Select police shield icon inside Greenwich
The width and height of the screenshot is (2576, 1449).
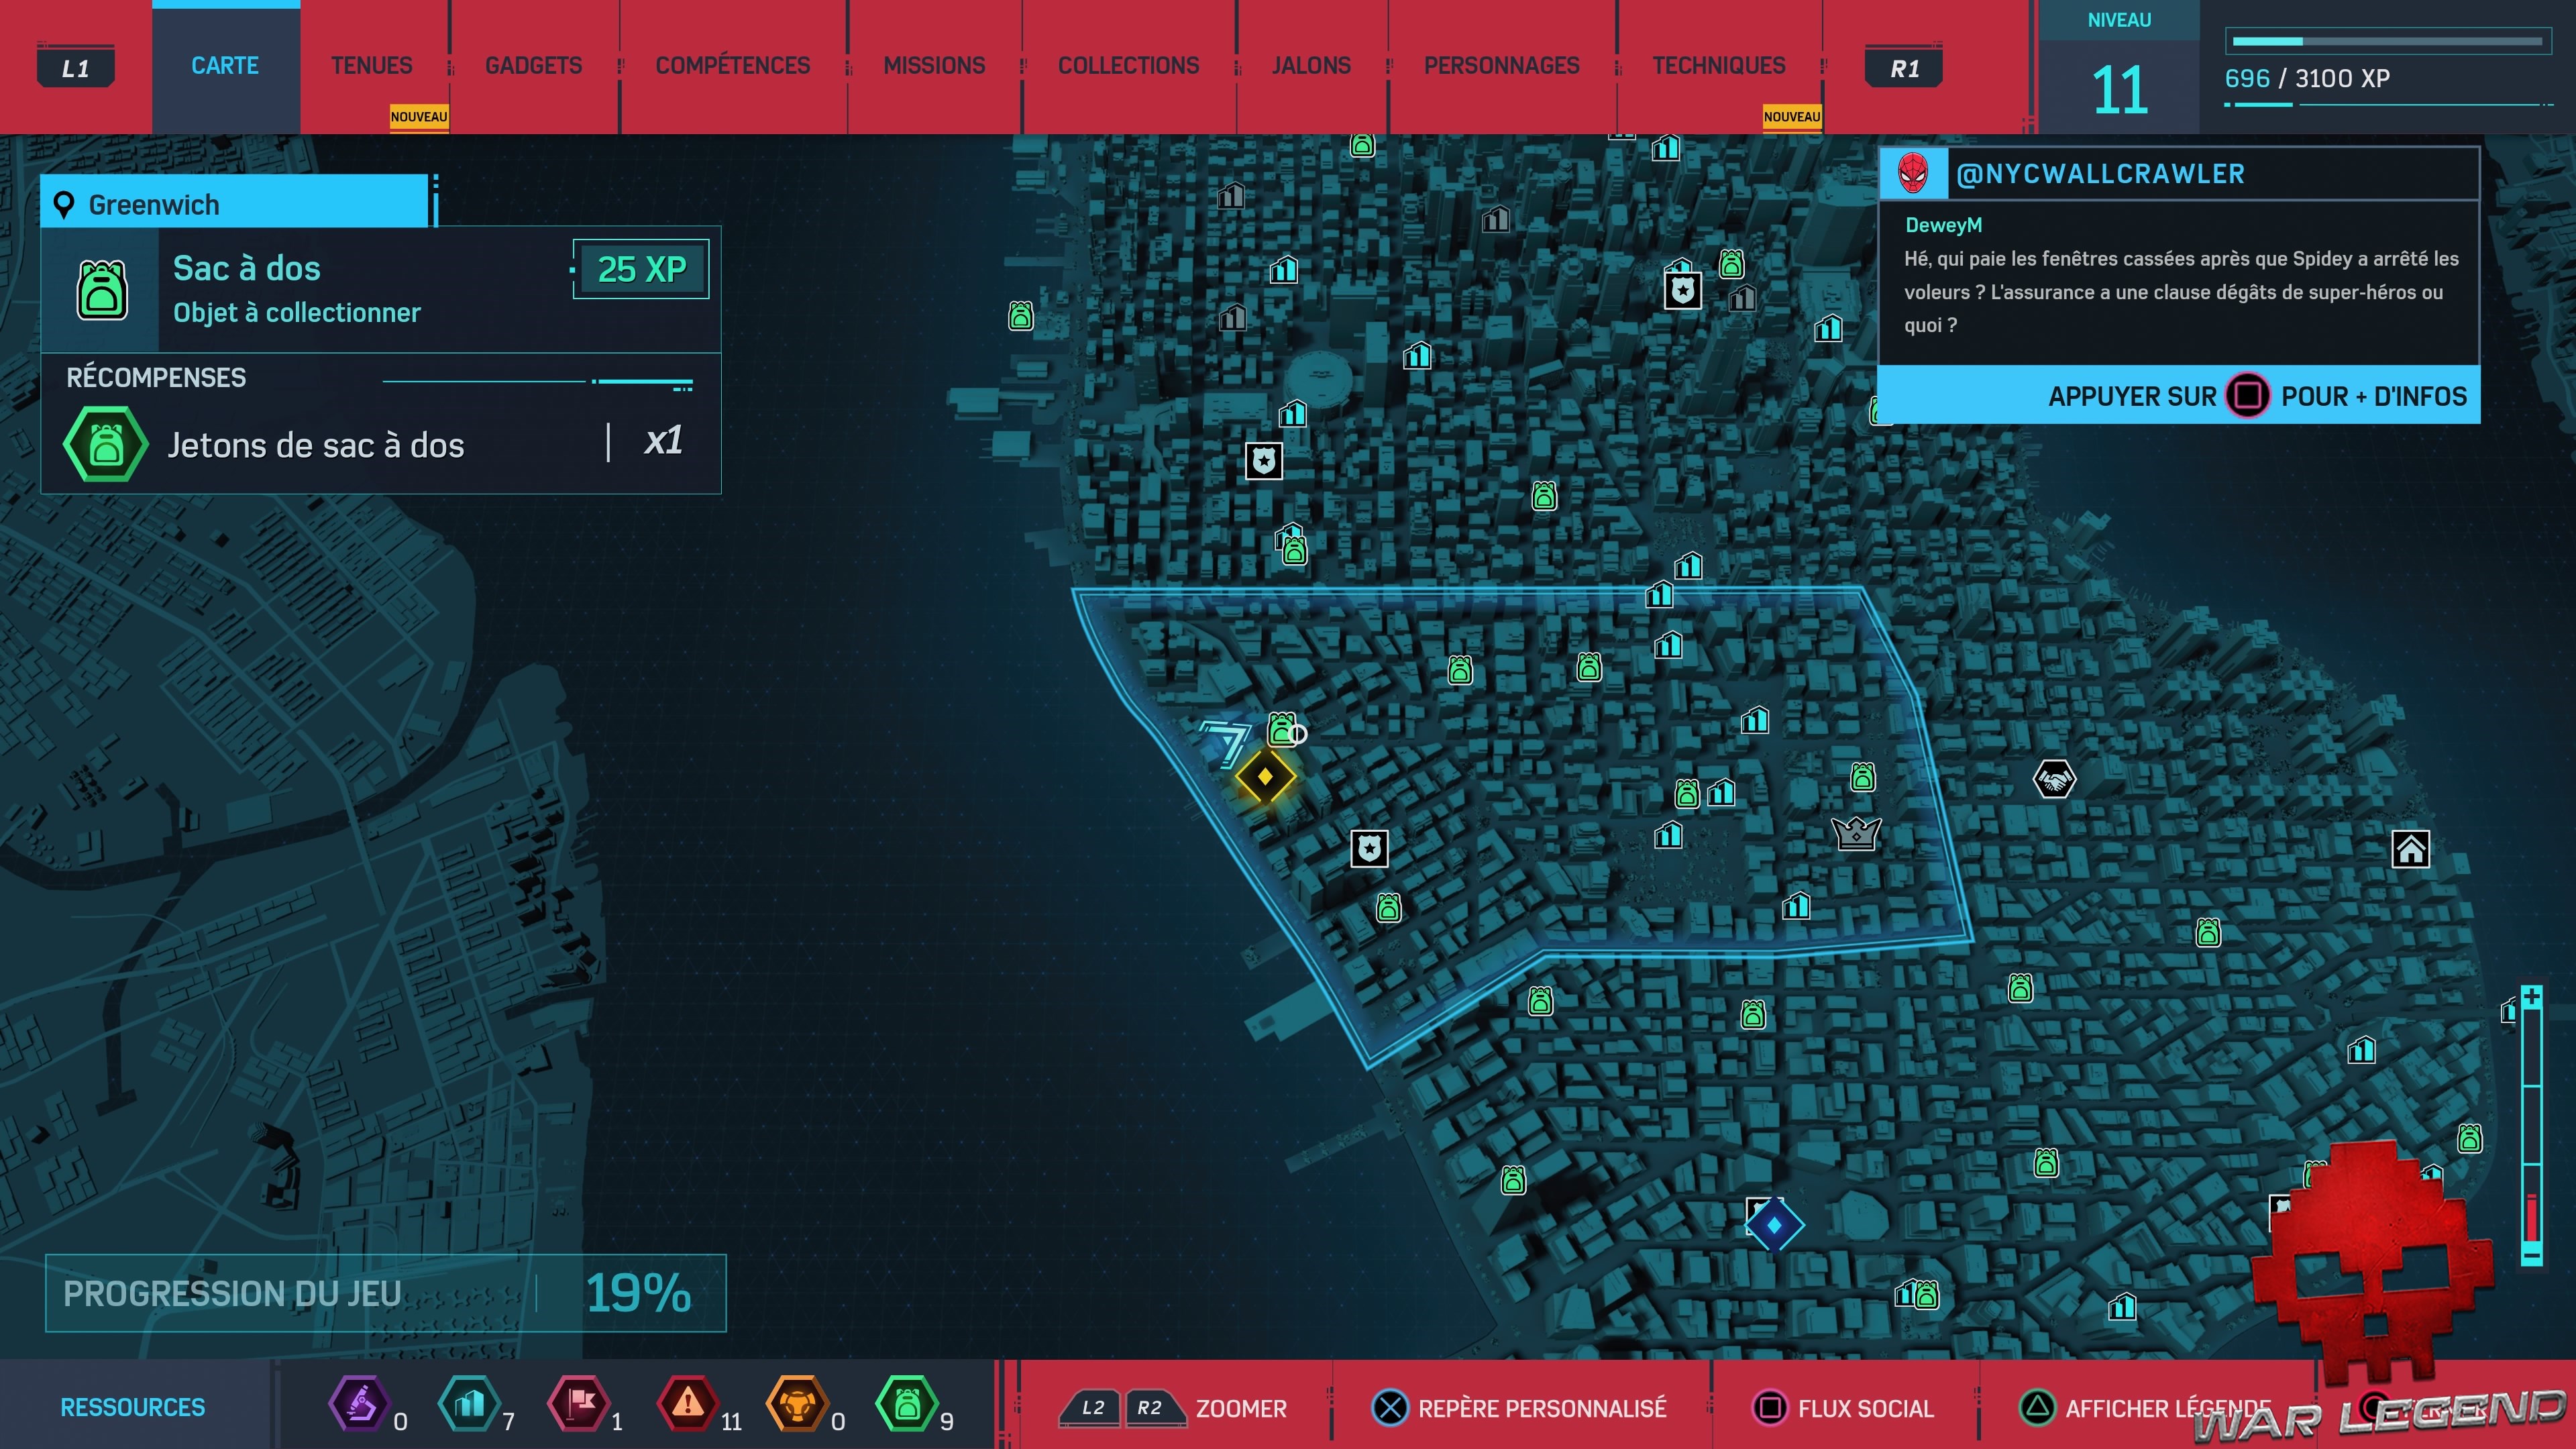1369,849
